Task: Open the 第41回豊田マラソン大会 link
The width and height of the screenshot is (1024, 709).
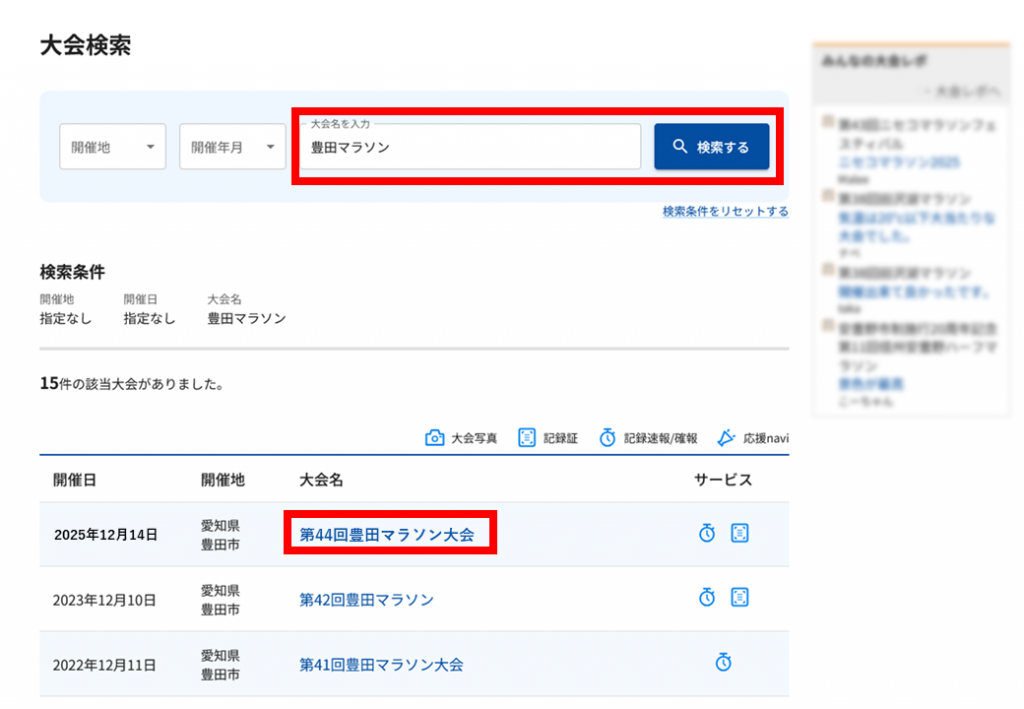Action: [x=381, y=664]
